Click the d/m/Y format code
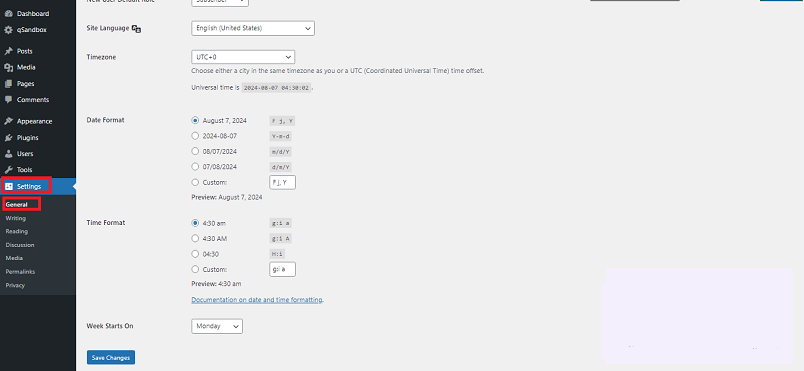Screen dimensions: 804x371 tap(281, 167)
